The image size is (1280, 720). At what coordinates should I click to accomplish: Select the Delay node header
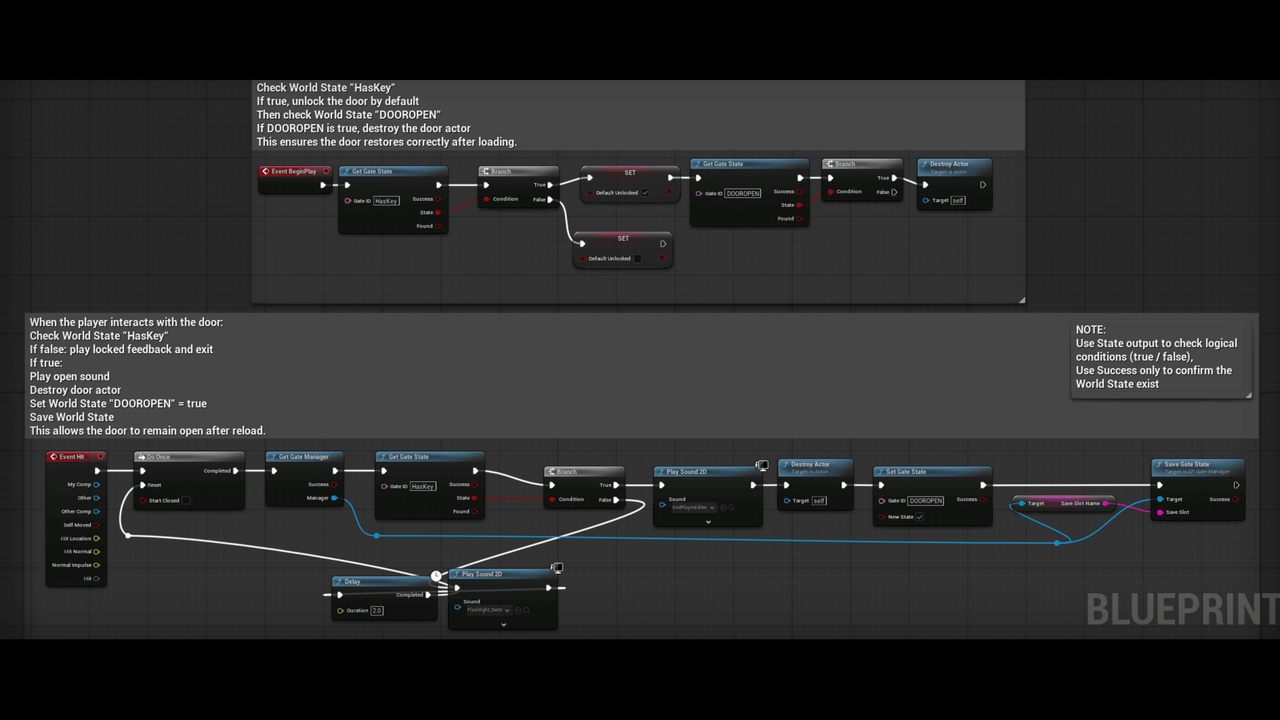384,581
